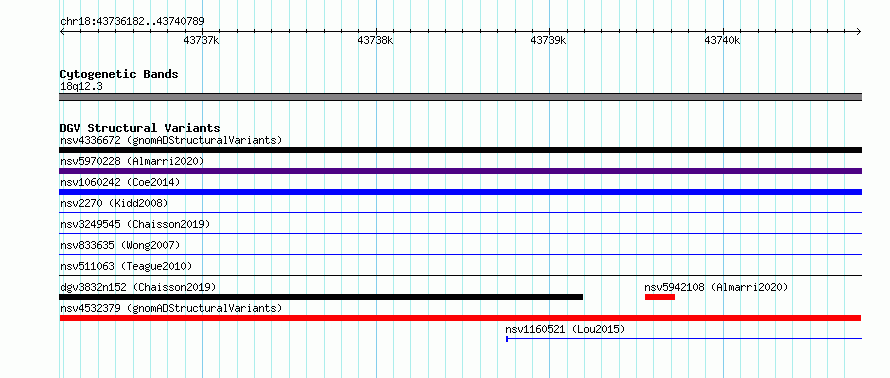The width and height of the screenshot is (890, 378).
Task: Click the thin blue nsv3249545 variant line
Action: pos(460,233)
